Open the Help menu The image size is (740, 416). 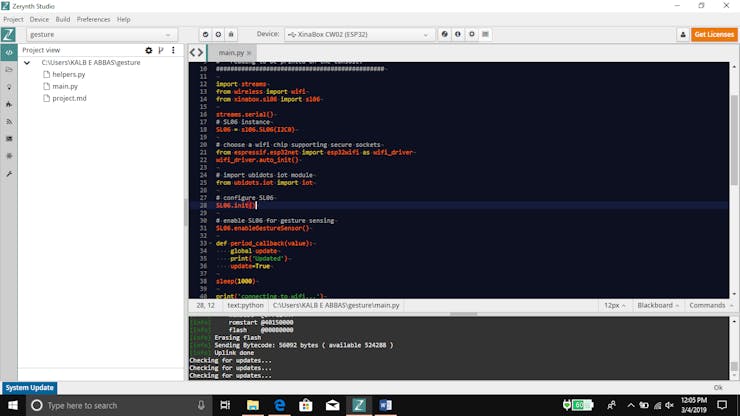coord(124,19)
